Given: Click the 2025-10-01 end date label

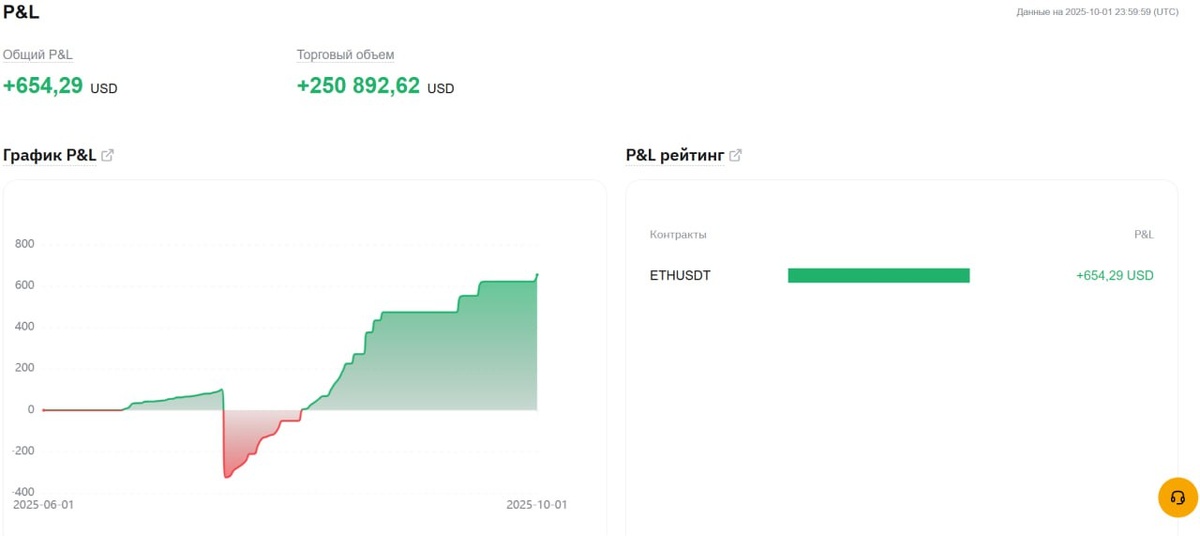Looking at the screenshot, I should pos(536,505).
